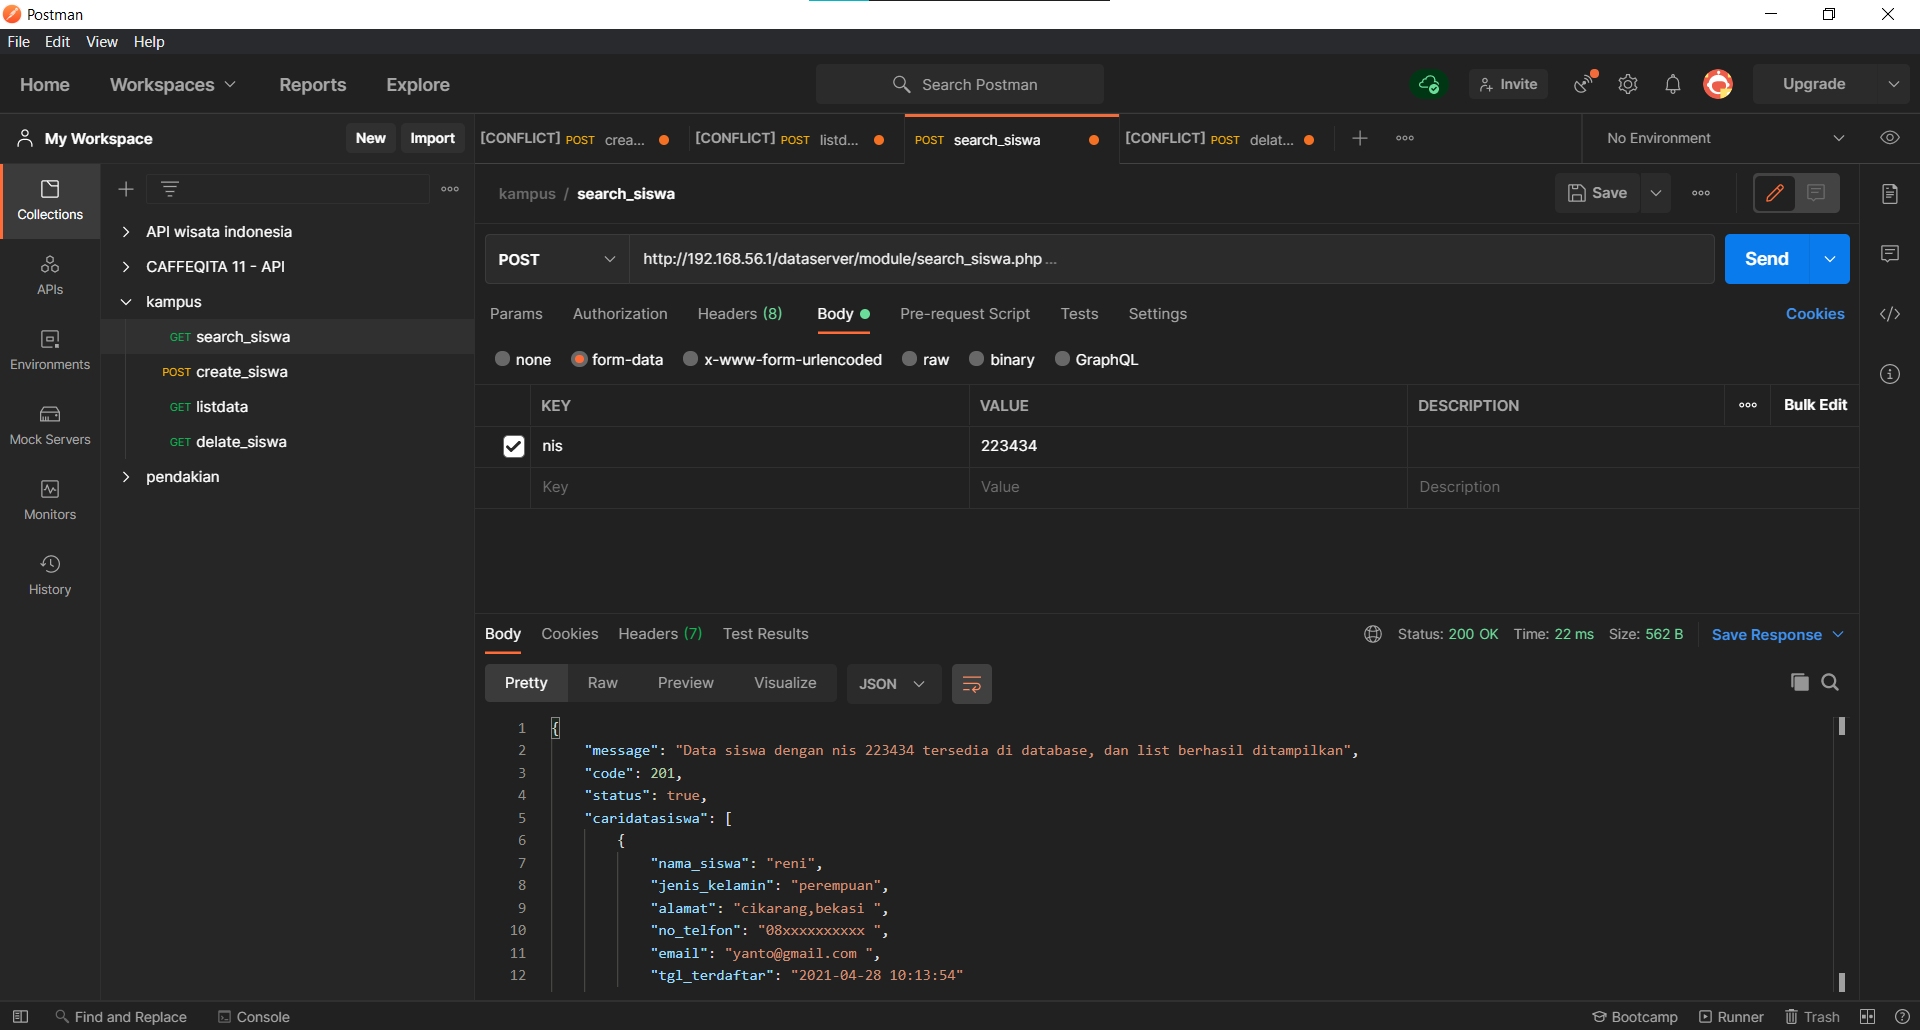Switch to the Authorization tab
1920x1030 pixels.
point(619,313)
